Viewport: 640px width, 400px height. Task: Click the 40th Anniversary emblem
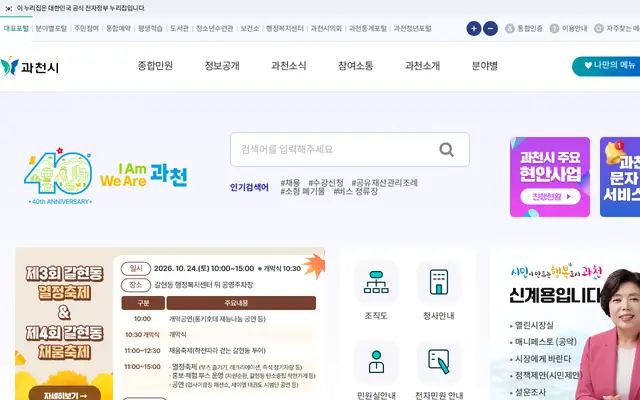[58, 176]
